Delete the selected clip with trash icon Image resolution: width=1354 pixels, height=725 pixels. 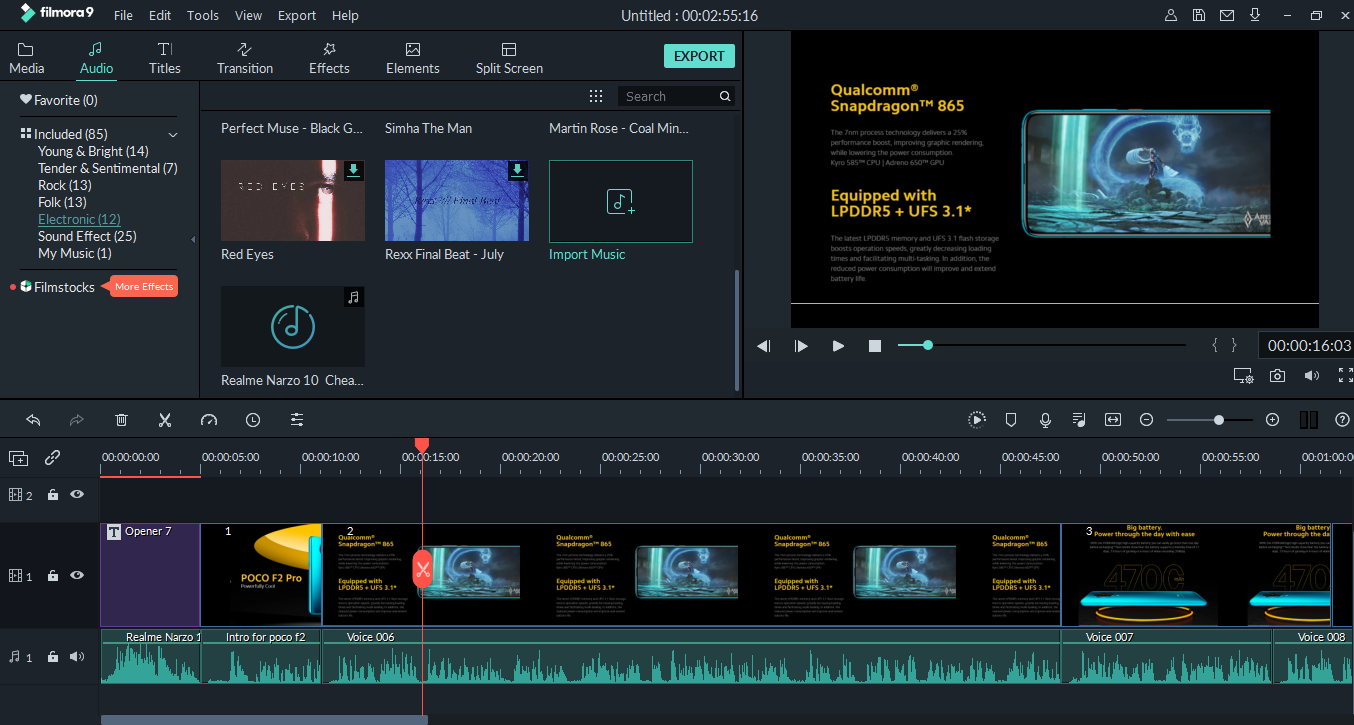click(x=121, y=420)
